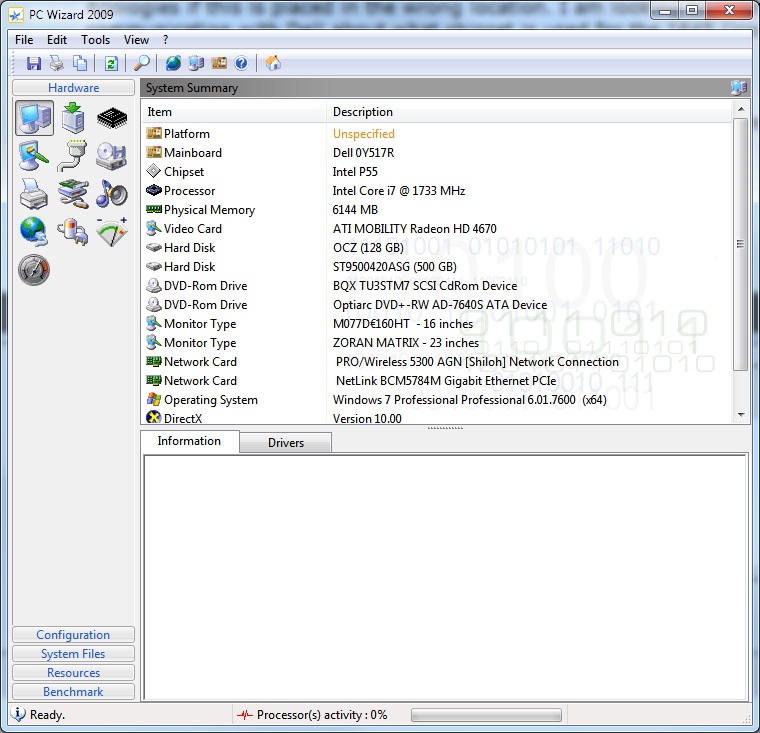The height and width of the screenshot is (733, 760).
Task: Open the Tools menu
Action: pos(95,40)
